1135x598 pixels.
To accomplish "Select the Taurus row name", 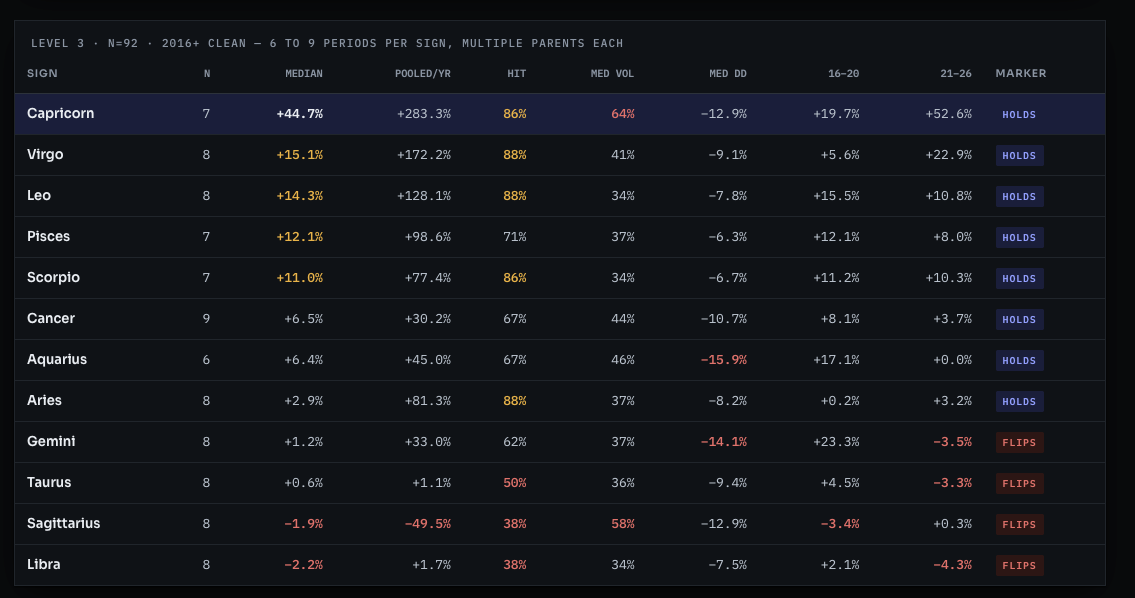I will [48, 483].
